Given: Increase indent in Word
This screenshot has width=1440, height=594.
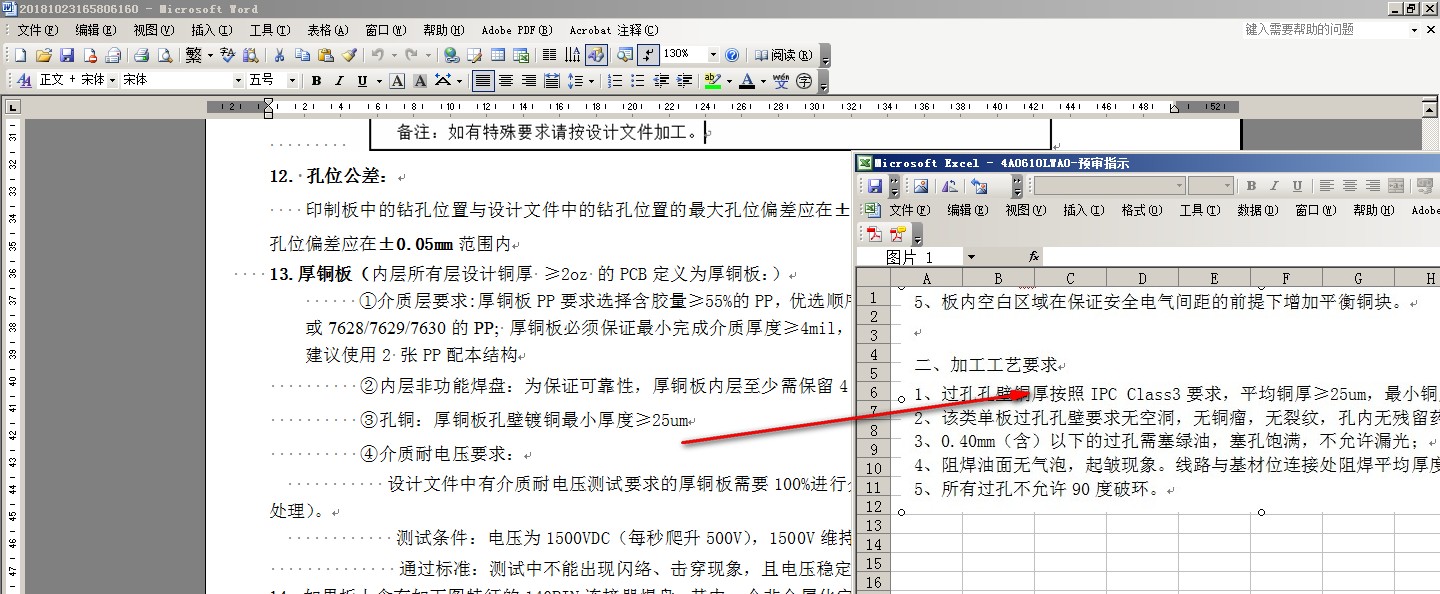Looking at the screenshot, I should pyautogui.click(x=684, y=80).
